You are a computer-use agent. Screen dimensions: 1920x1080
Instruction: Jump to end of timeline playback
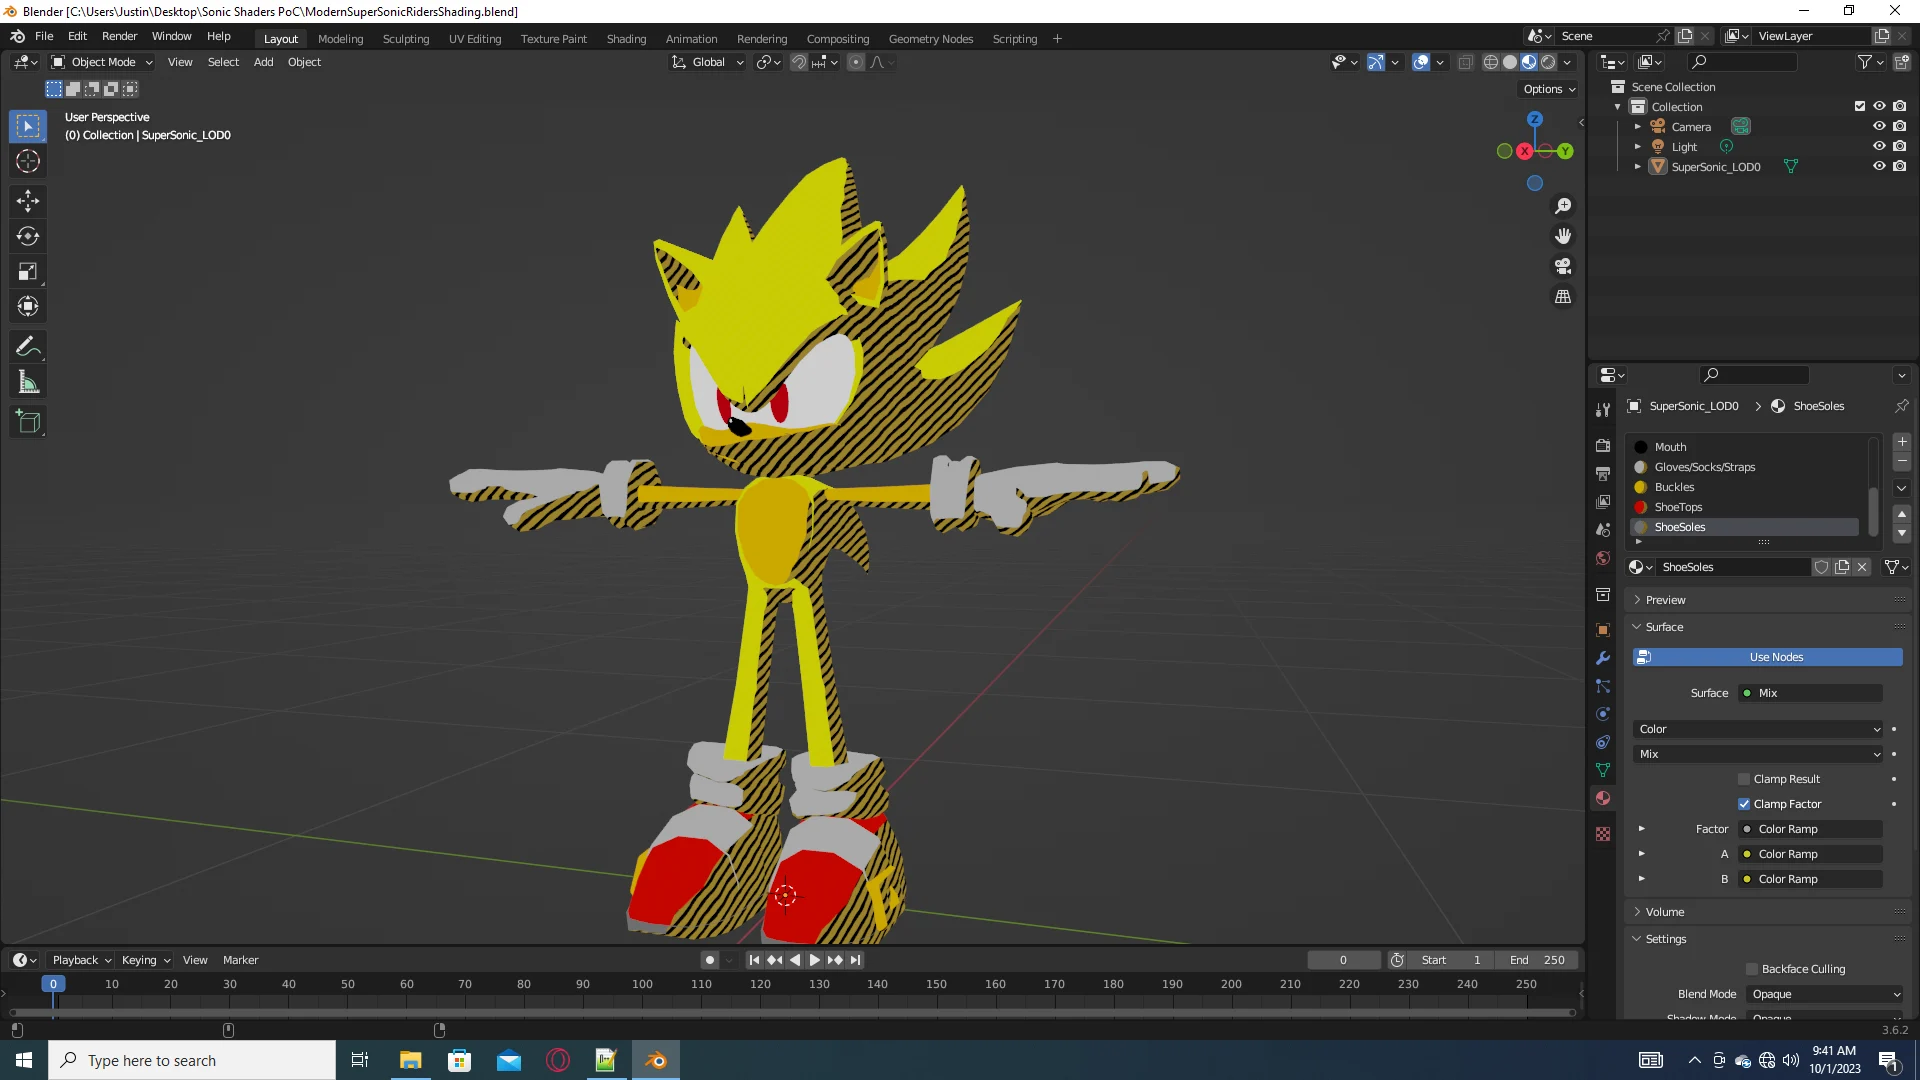[854, 959]
